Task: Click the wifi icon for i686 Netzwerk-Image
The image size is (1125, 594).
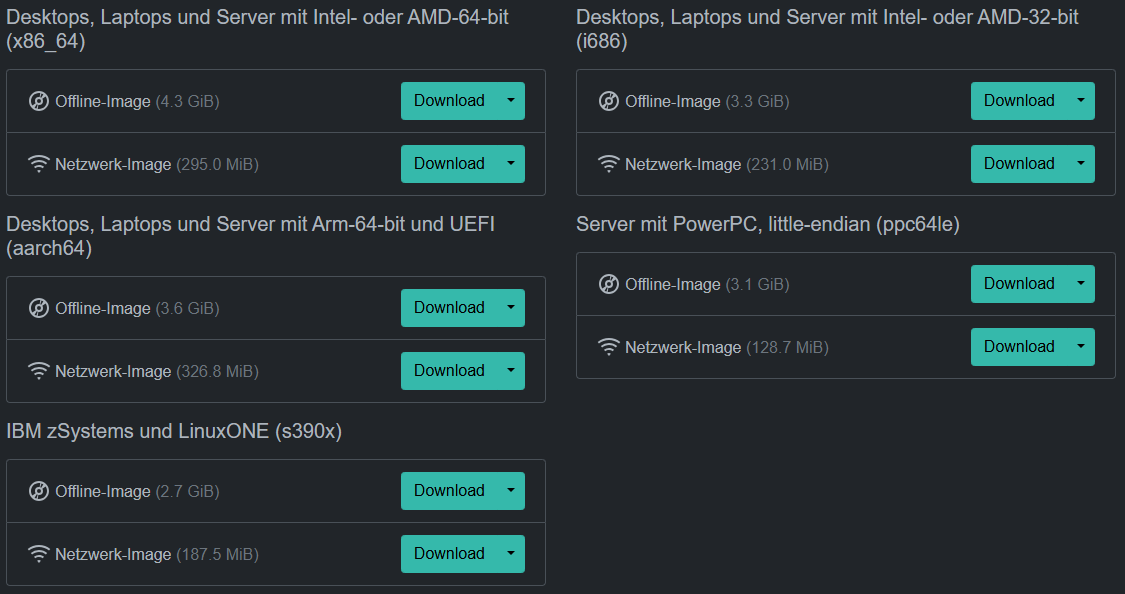Action: click(x=608, y=164)
